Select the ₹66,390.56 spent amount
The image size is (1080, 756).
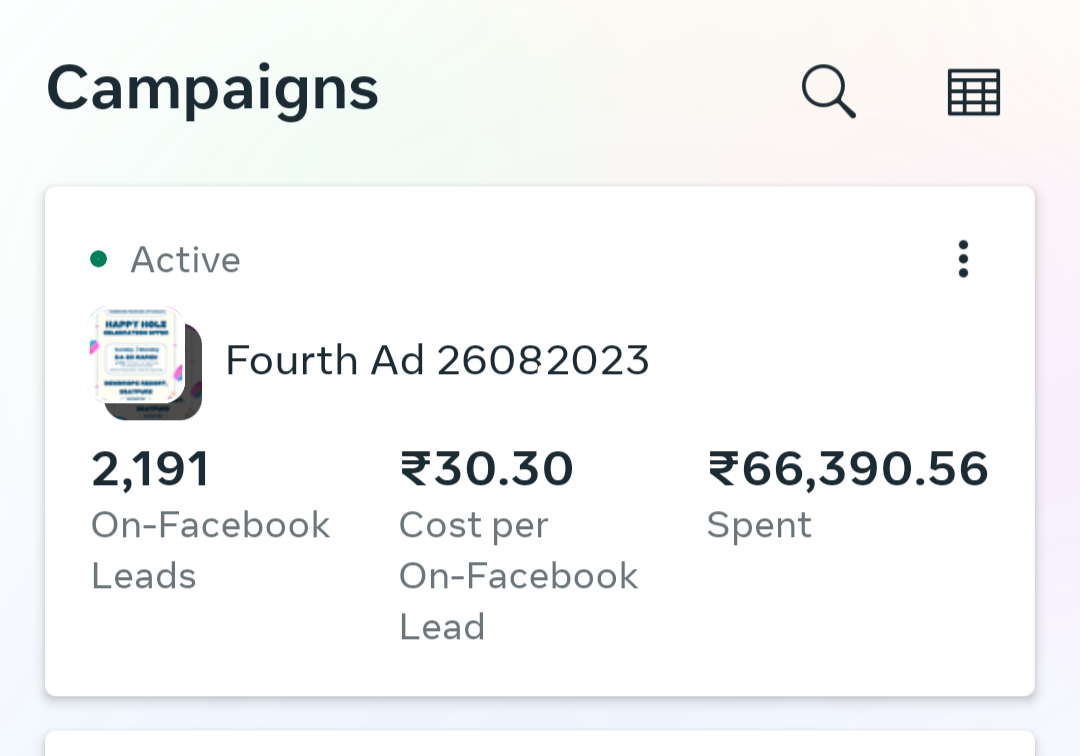coord(848,470)
